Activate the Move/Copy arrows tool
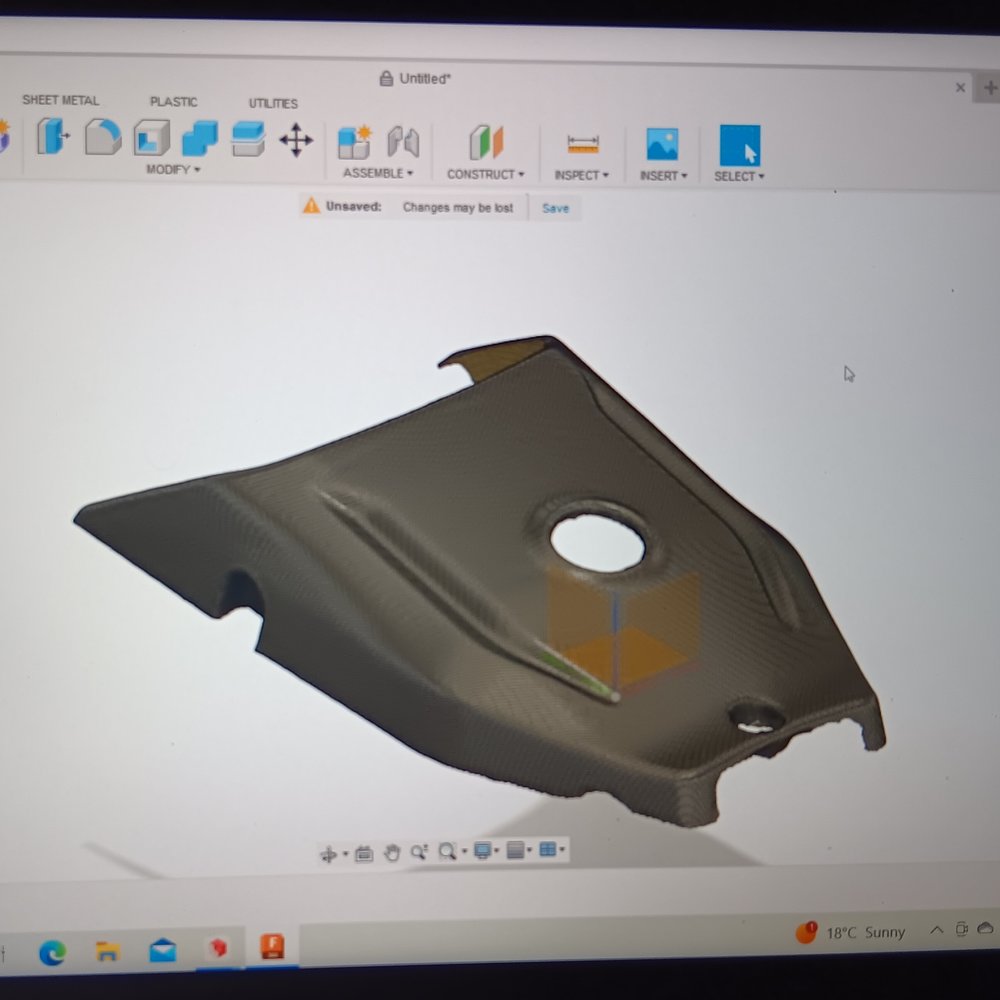 pyautogui.click(x=296, y=140)
